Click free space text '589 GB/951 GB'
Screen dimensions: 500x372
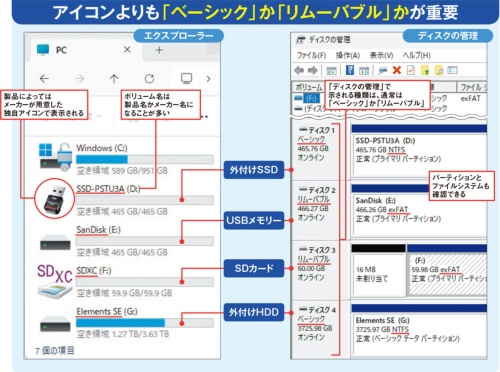pos(140,171)
